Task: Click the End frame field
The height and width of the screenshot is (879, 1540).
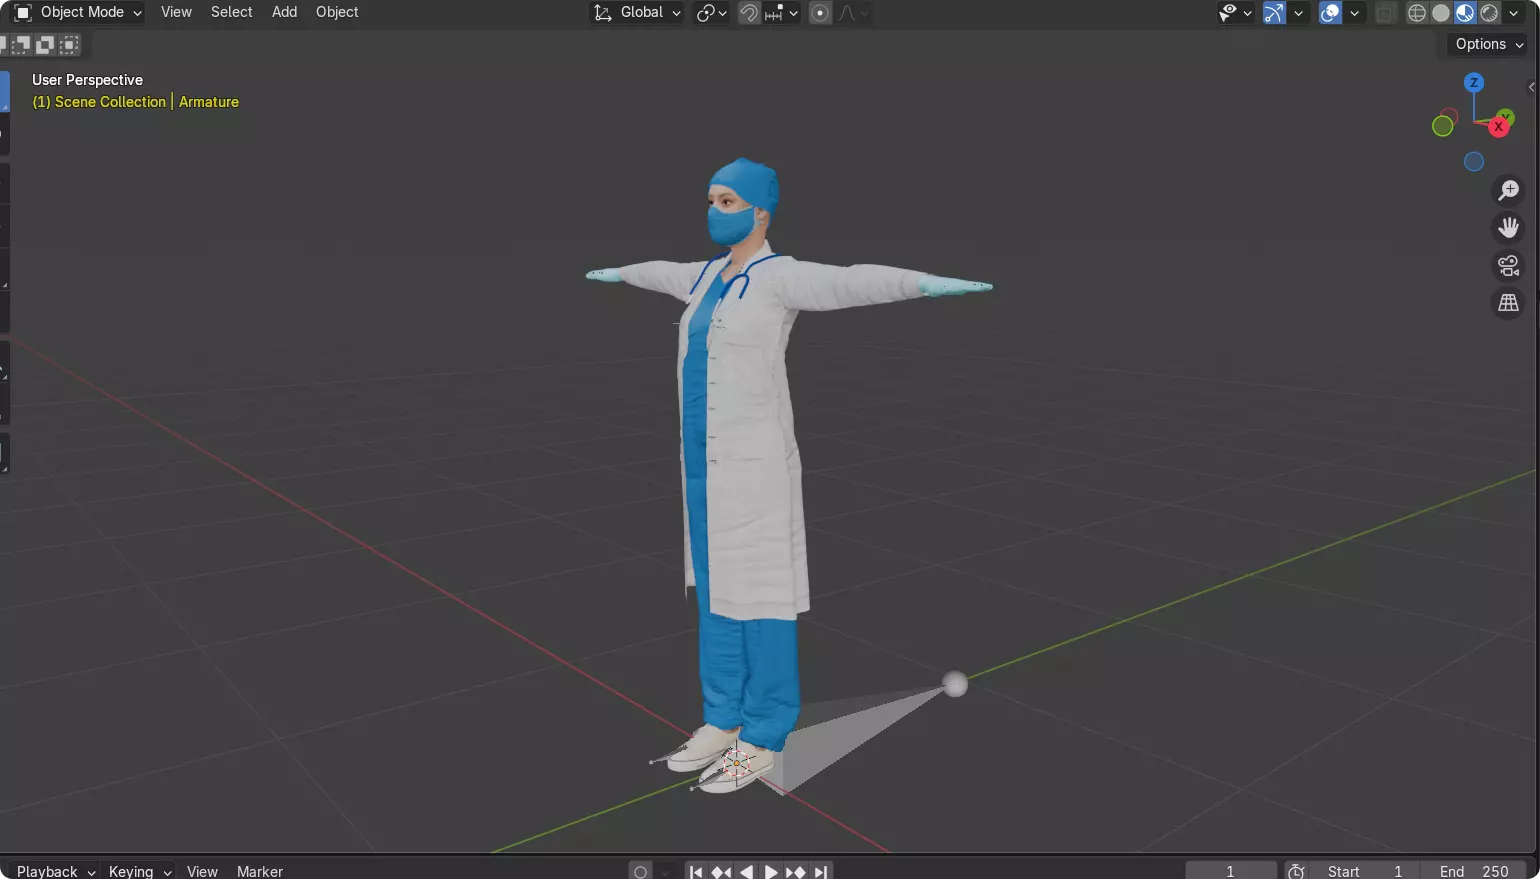Action: point(1474,871)
